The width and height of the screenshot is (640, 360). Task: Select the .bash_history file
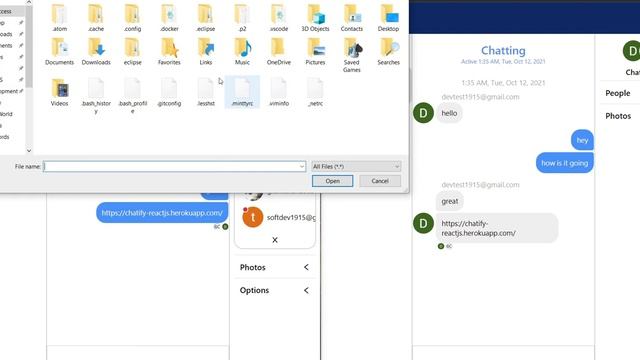point(96,96)
